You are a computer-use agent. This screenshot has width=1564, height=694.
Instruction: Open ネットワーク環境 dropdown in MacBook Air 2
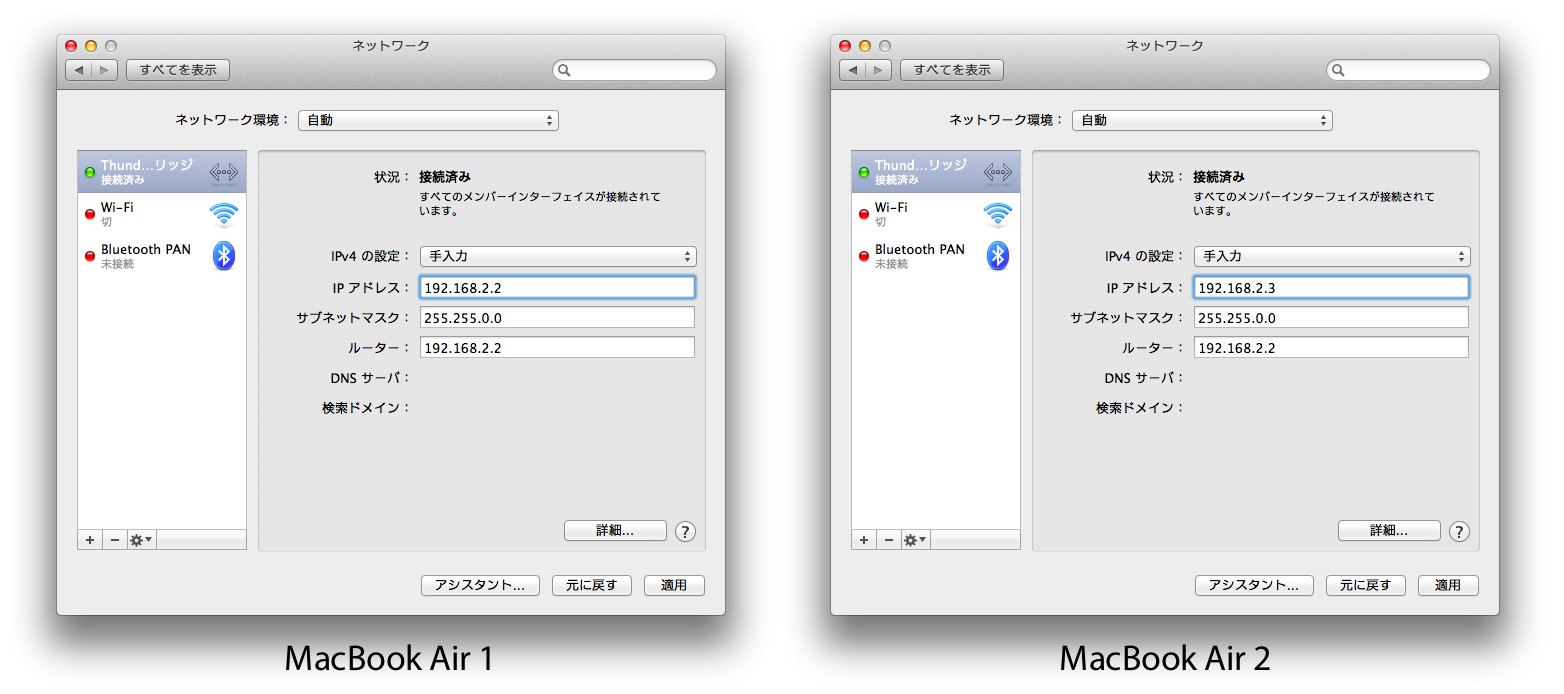1202,120
